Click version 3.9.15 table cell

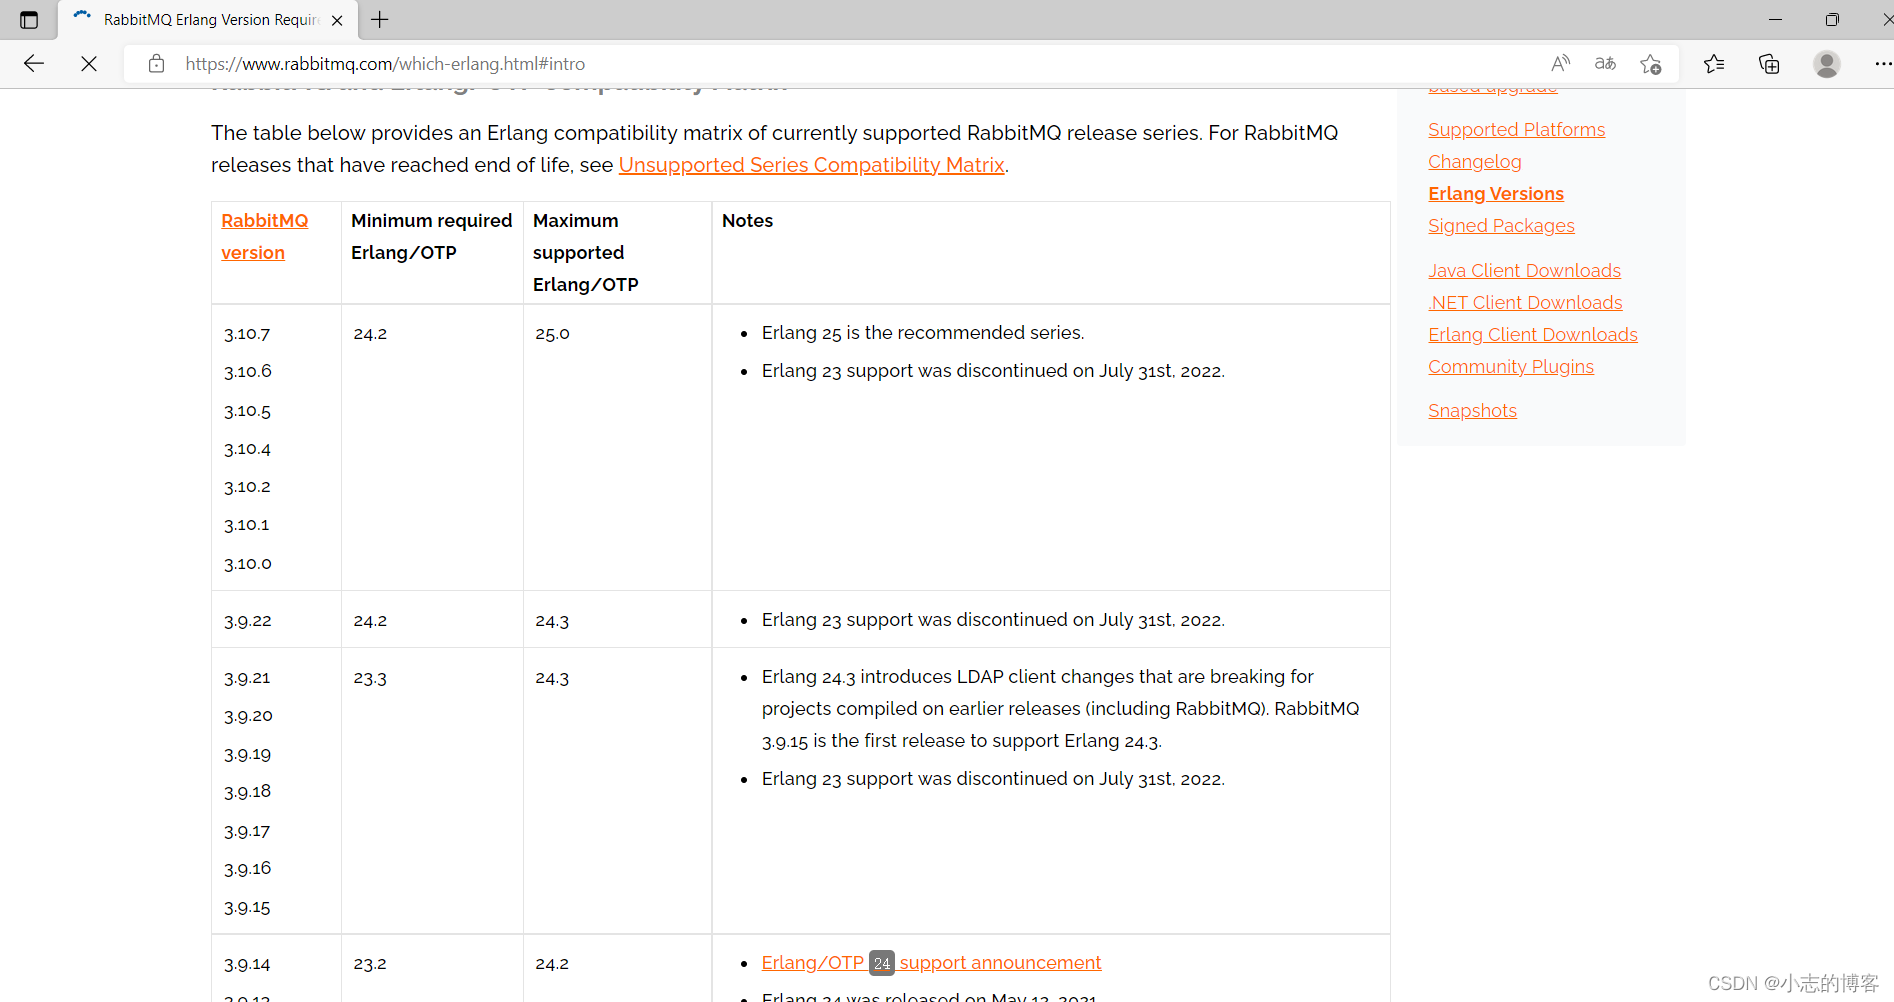tap(247, 908)
